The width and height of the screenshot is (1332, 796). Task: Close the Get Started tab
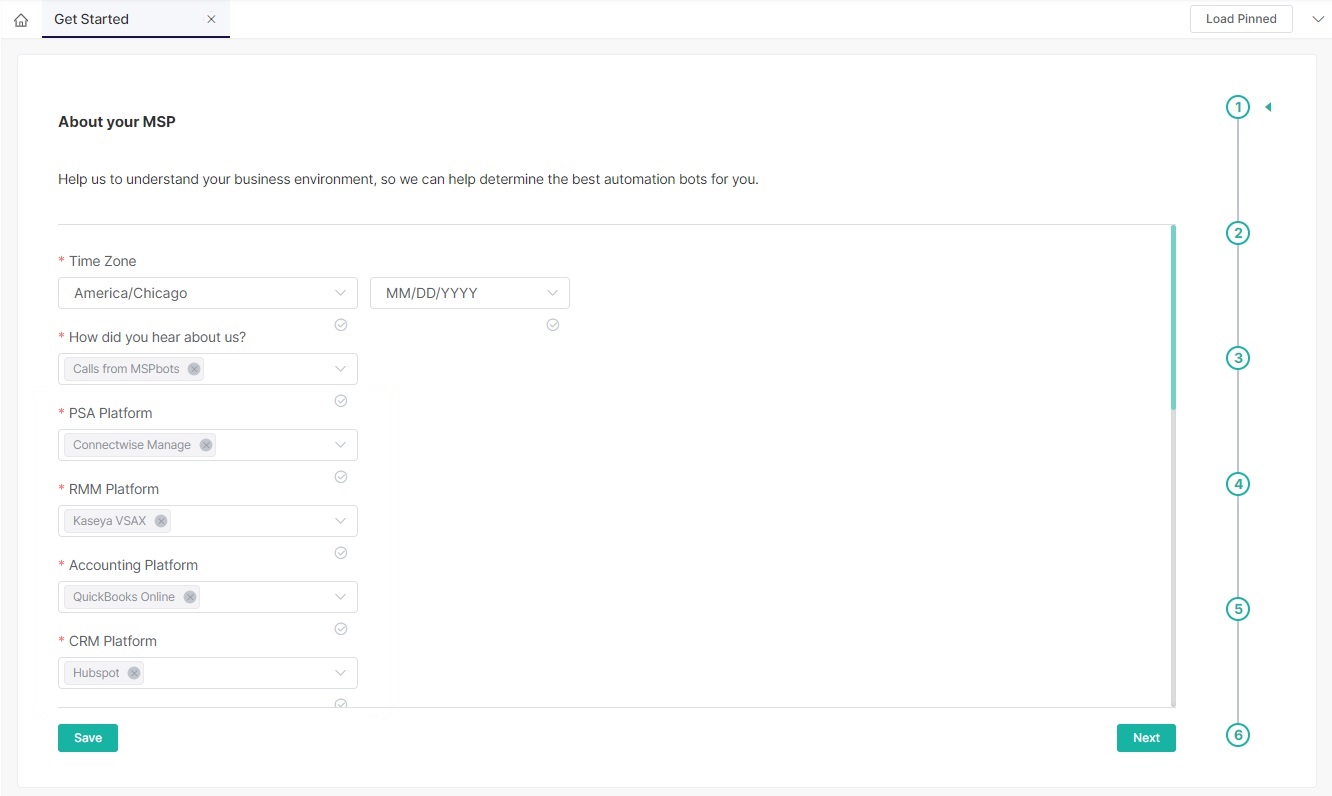[211, 19]
